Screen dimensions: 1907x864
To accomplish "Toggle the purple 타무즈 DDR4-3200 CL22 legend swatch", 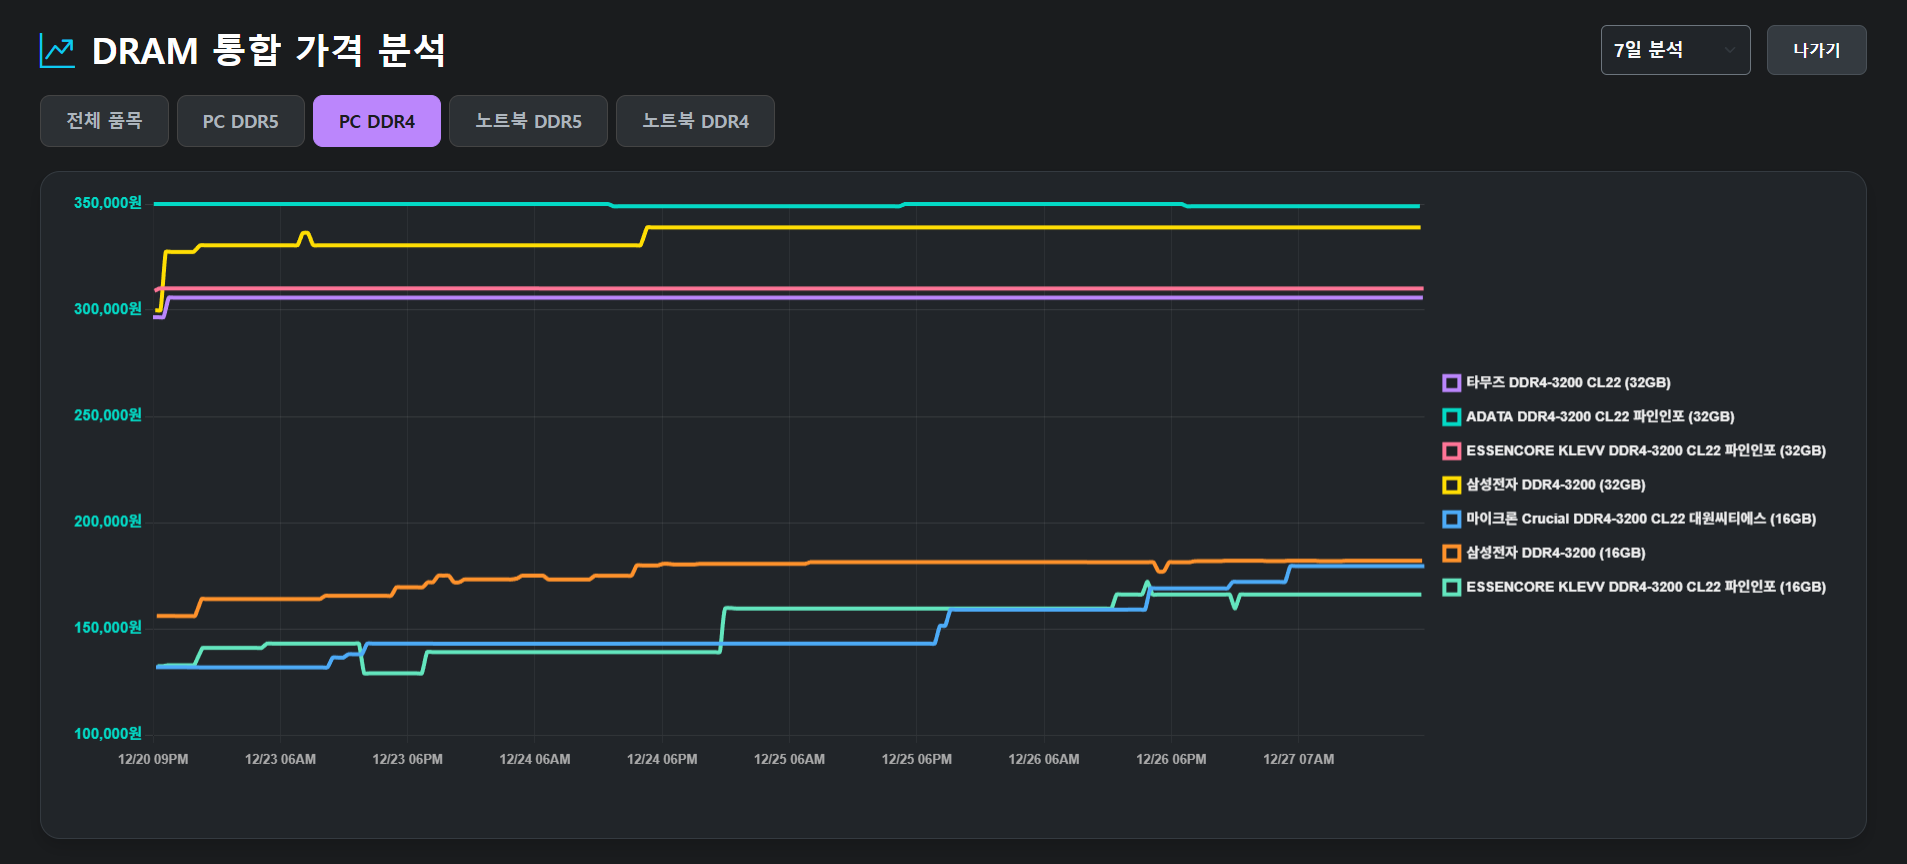I will (1451, 383).
